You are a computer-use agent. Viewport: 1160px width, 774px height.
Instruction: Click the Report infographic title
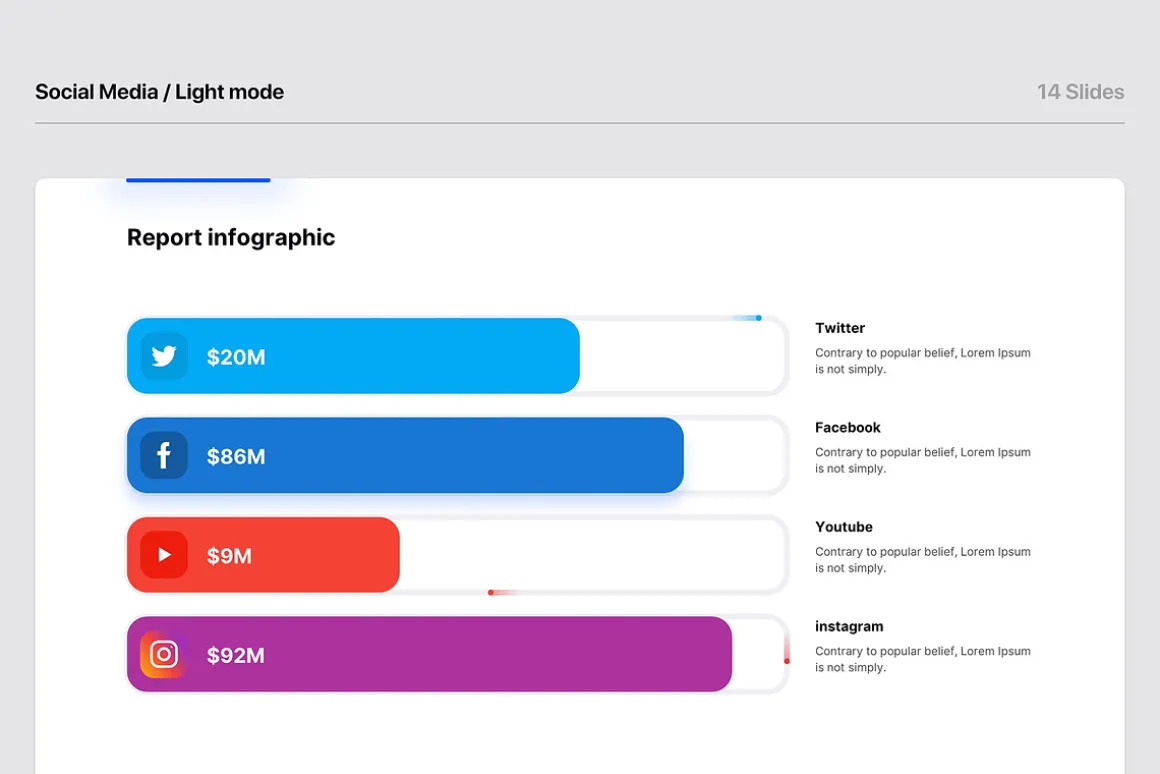[x=231, y=238]
